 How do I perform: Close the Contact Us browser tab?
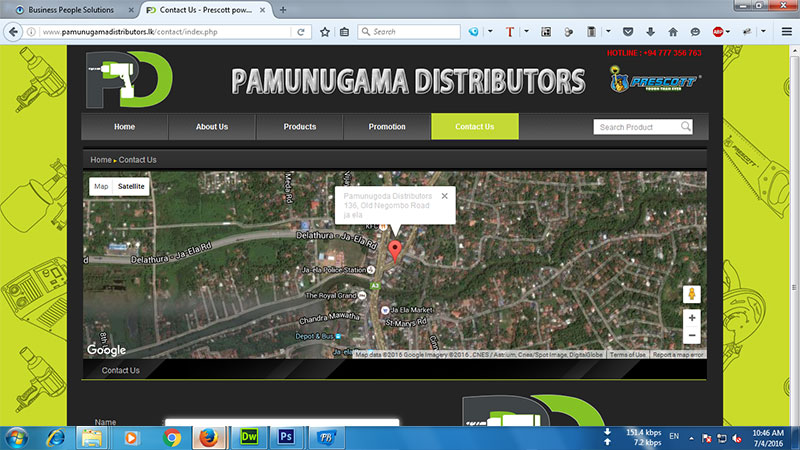(x=262, y=10)
